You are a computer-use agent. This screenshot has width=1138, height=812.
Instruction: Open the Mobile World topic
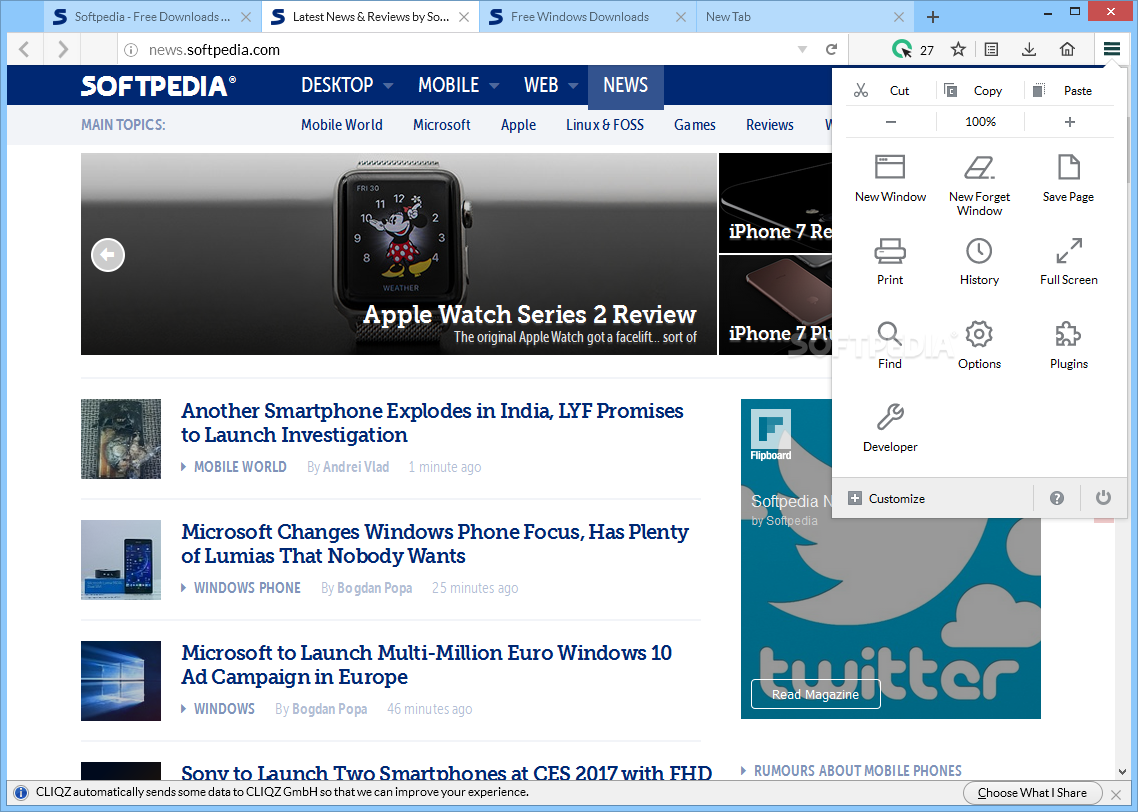[342, 125]
